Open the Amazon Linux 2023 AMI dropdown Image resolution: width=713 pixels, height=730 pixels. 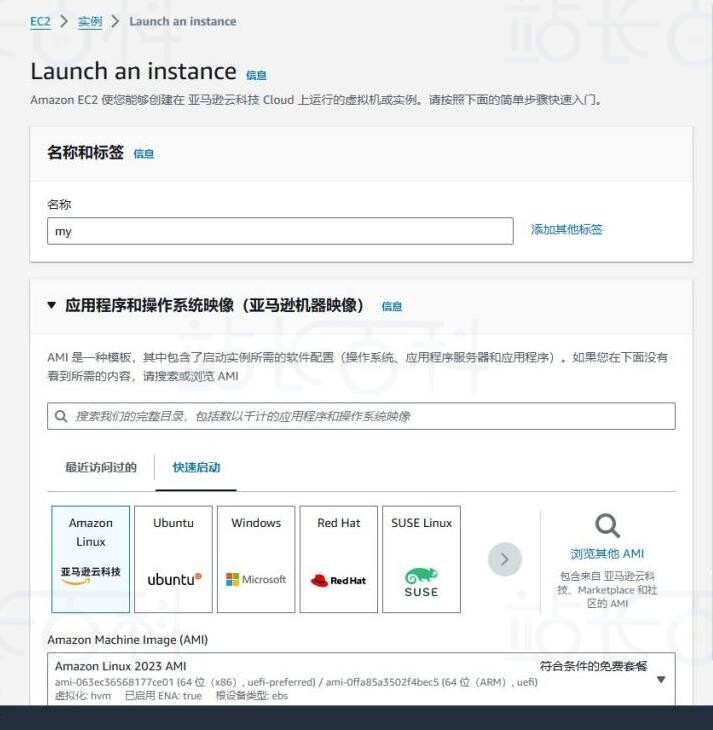[361, 679]
